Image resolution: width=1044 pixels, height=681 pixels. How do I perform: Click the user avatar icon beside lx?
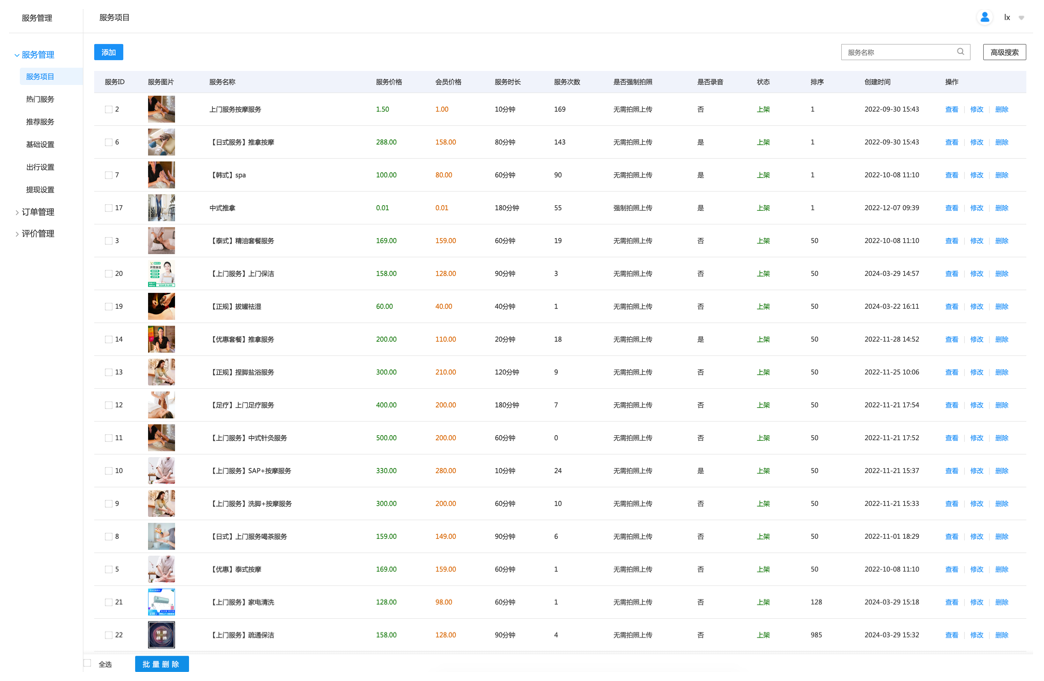tap(985, 17)
